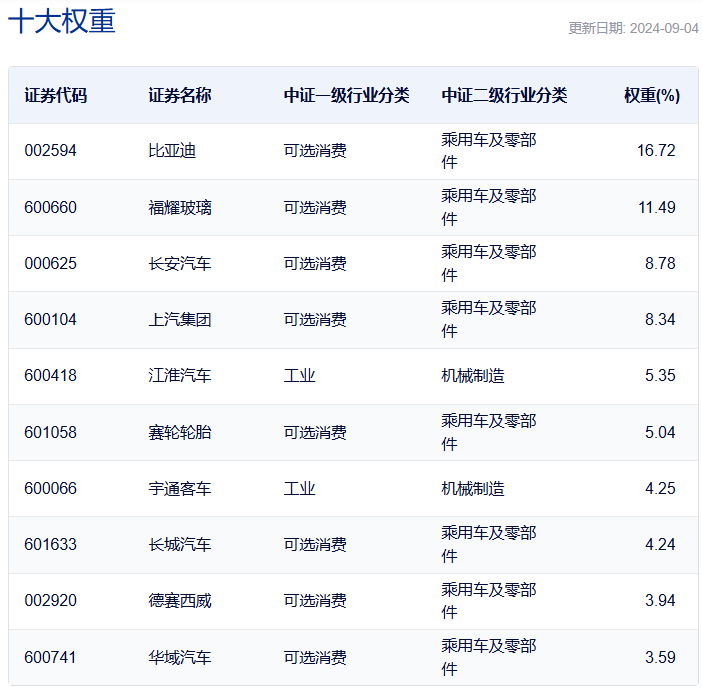Select security code 600104
Viewport: 703px width, 696px height.
[51, 320]
